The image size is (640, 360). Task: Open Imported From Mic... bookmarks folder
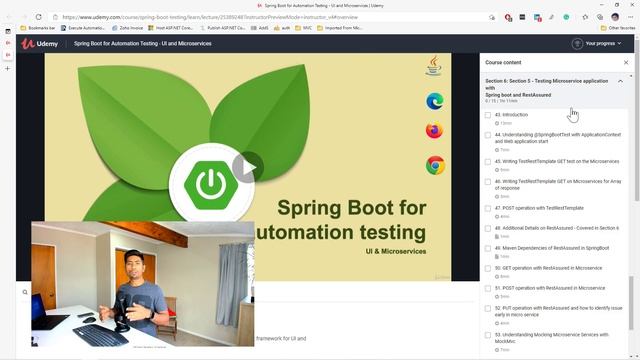click(x=340, y=28)
